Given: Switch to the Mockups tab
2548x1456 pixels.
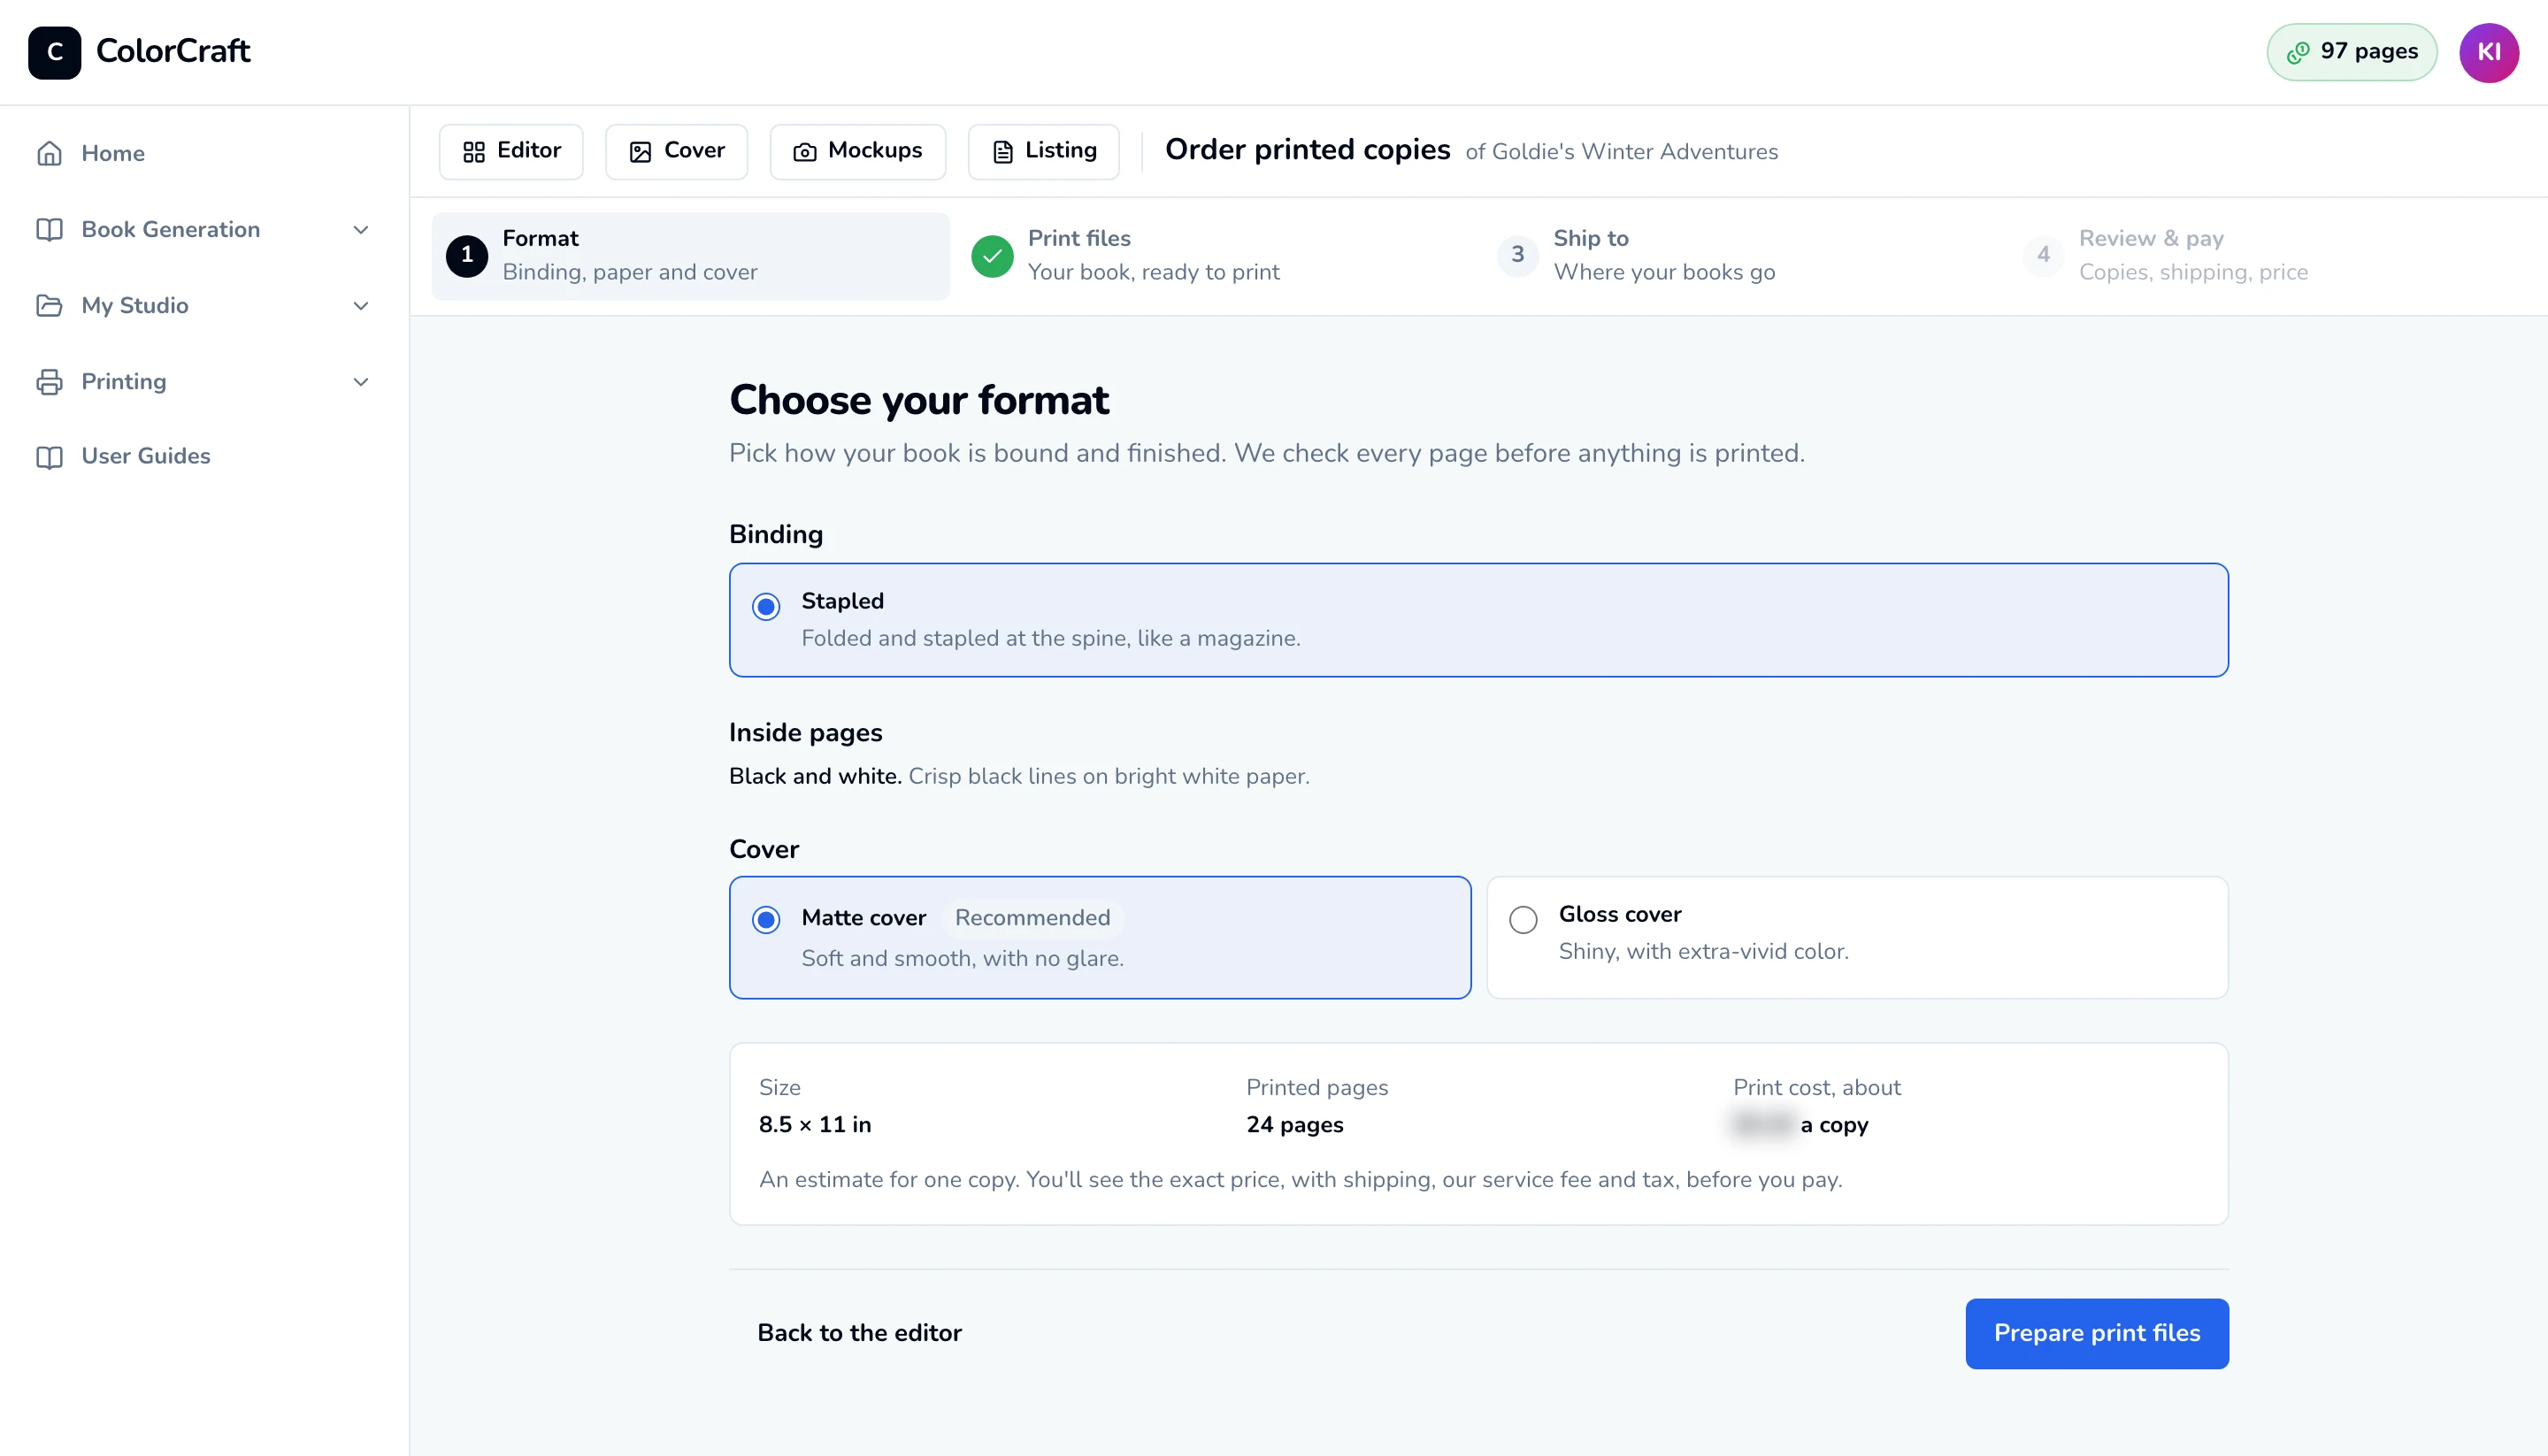Looking at the screenshot, I should [x=857, y=151].
